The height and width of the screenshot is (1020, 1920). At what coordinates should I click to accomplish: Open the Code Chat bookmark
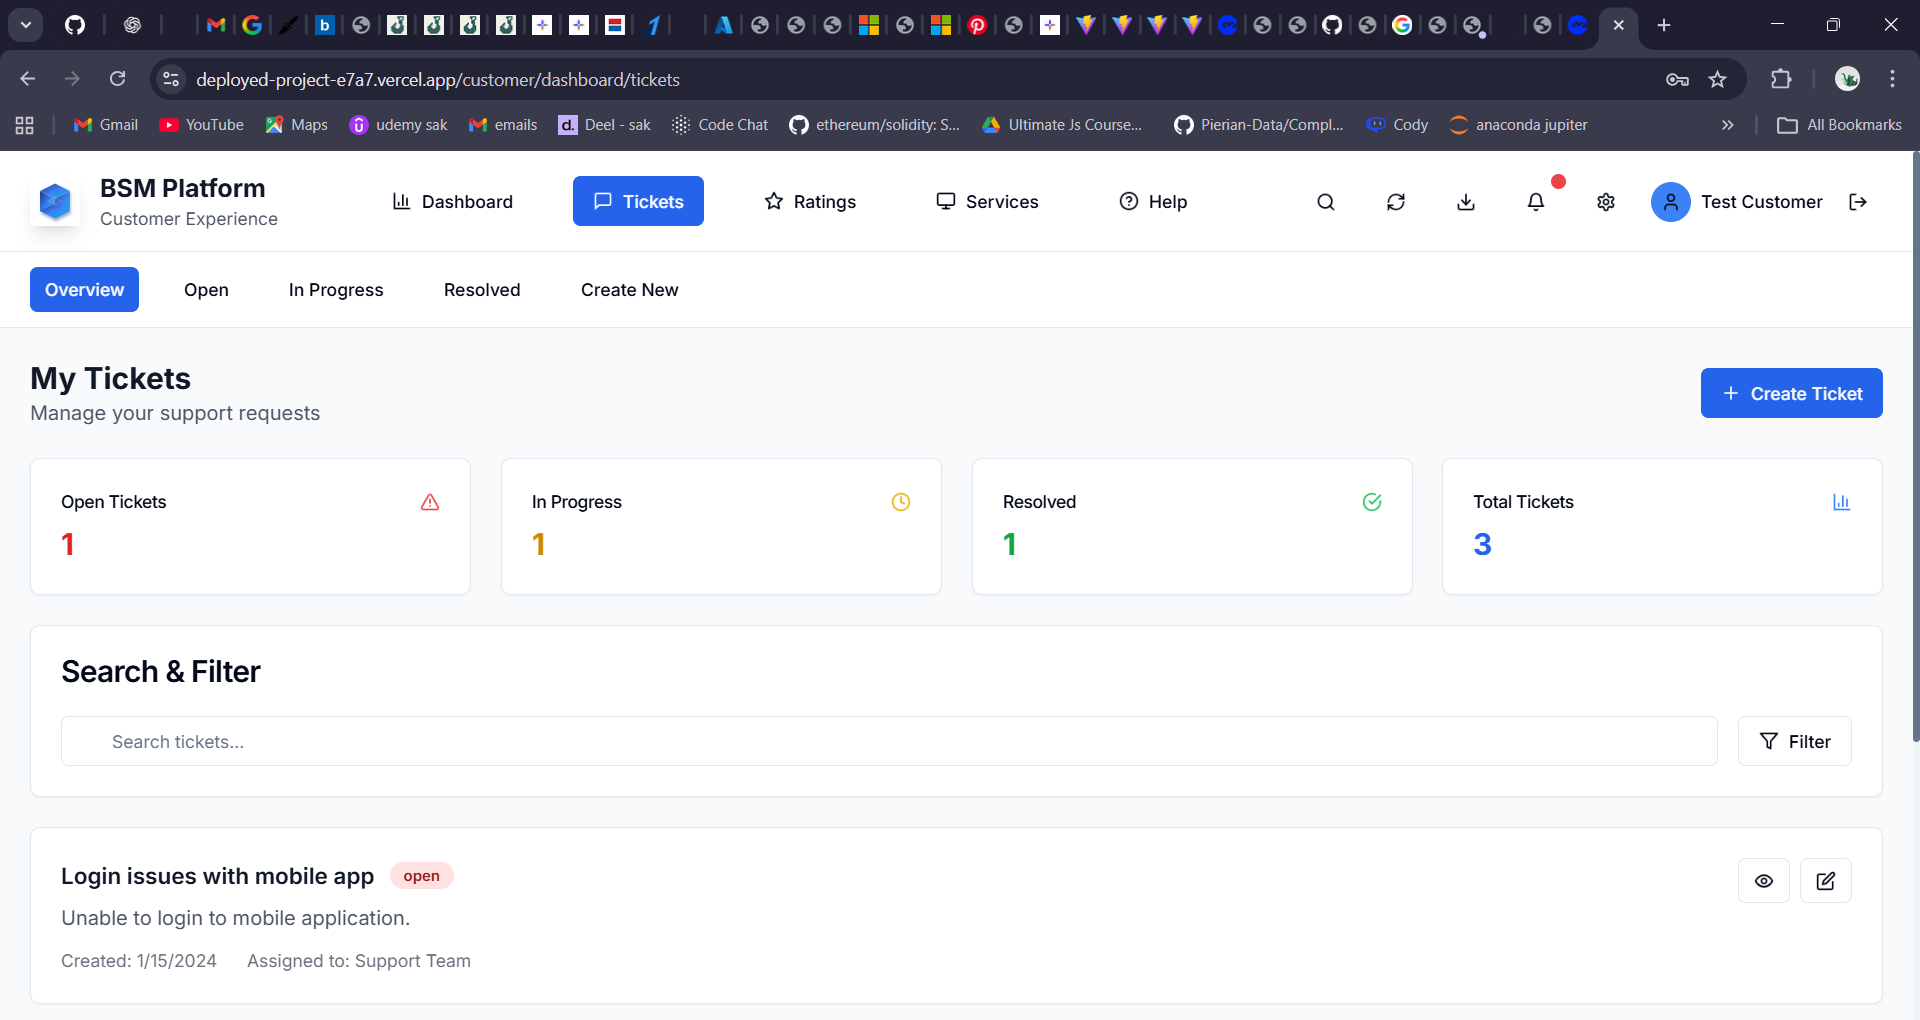click(x=720, y=125)
